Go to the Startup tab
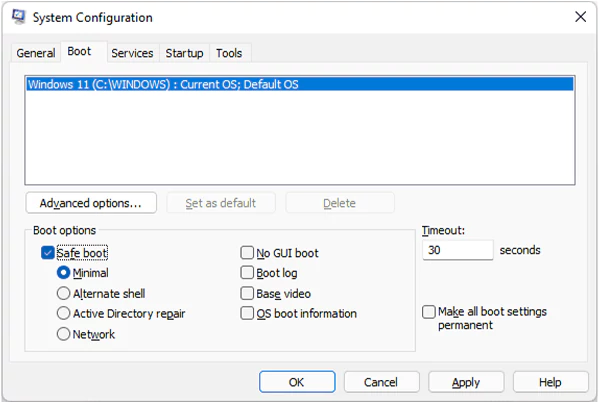This screenshot has height=402, width=600. click(x=184, y=53)
